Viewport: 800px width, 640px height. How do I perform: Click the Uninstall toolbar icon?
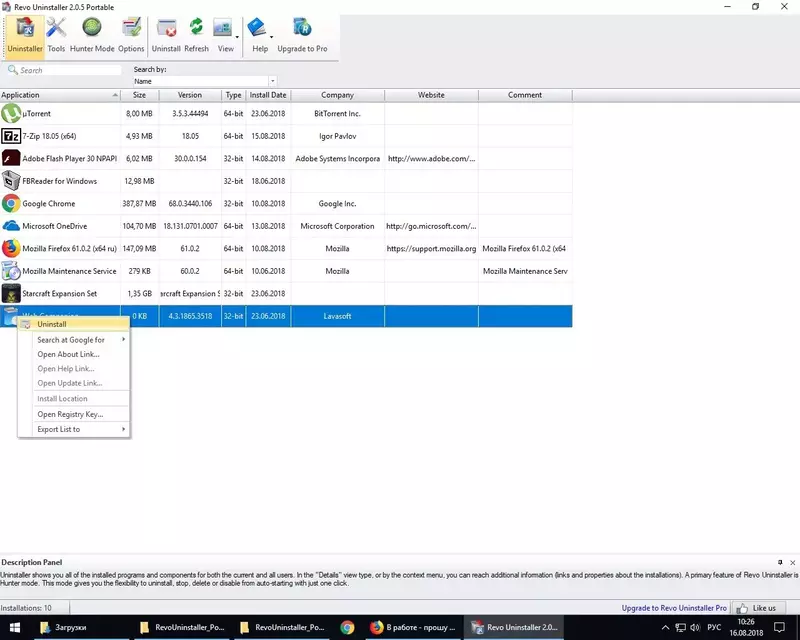point(166,35)
